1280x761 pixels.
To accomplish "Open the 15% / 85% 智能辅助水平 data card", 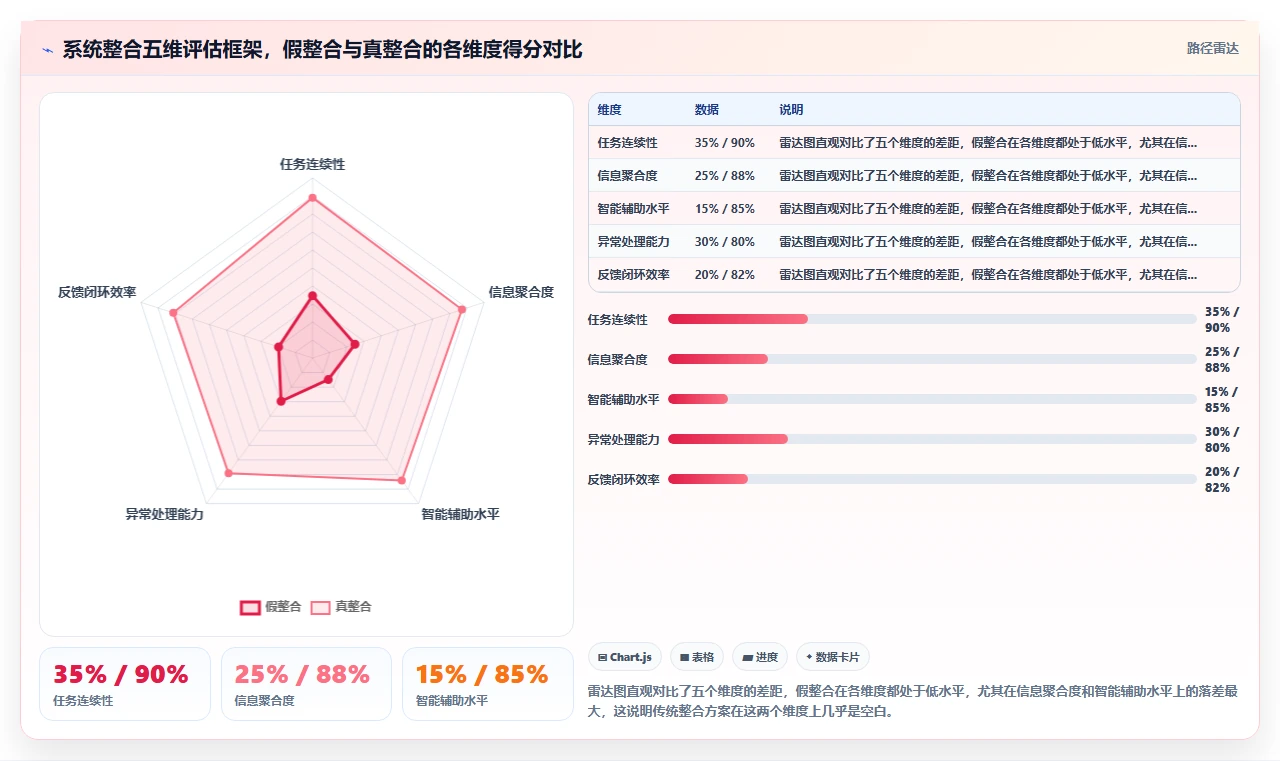I will point(488,684).
